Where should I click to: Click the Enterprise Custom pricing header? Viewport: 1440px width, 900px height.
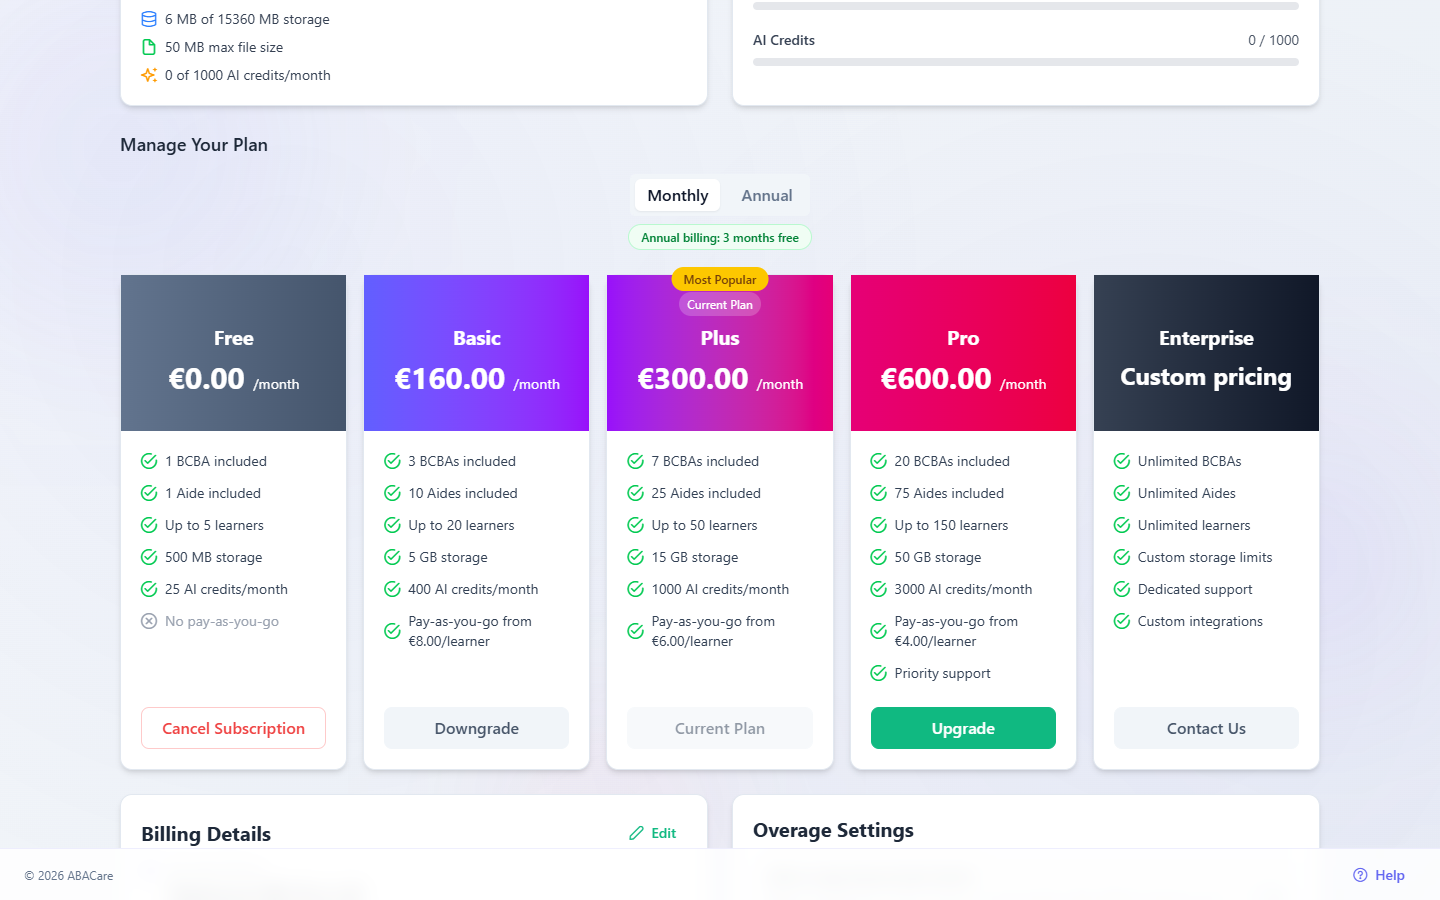point(1206,353)
